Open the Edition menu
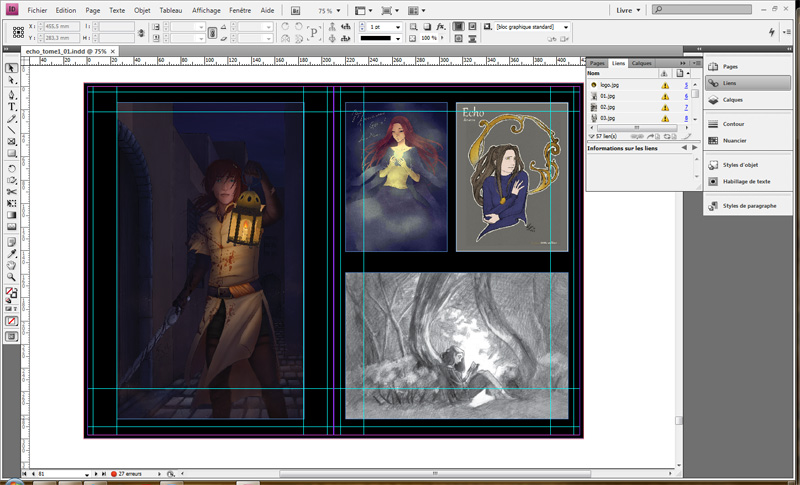800x485 pixels. coord(66,10)
